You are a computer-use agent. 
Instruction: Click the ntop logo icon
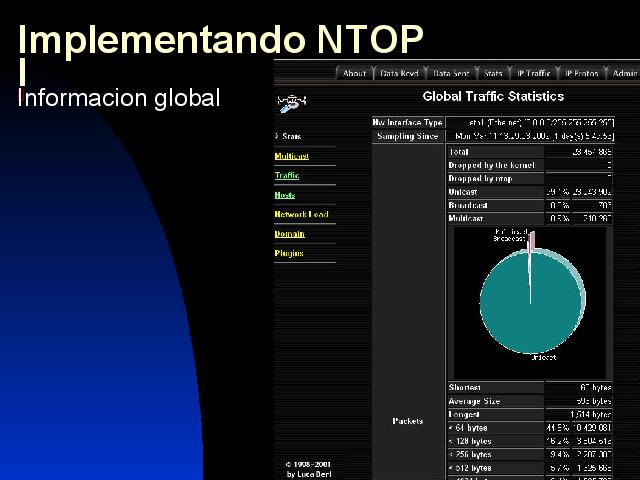(x=292, y=101)
